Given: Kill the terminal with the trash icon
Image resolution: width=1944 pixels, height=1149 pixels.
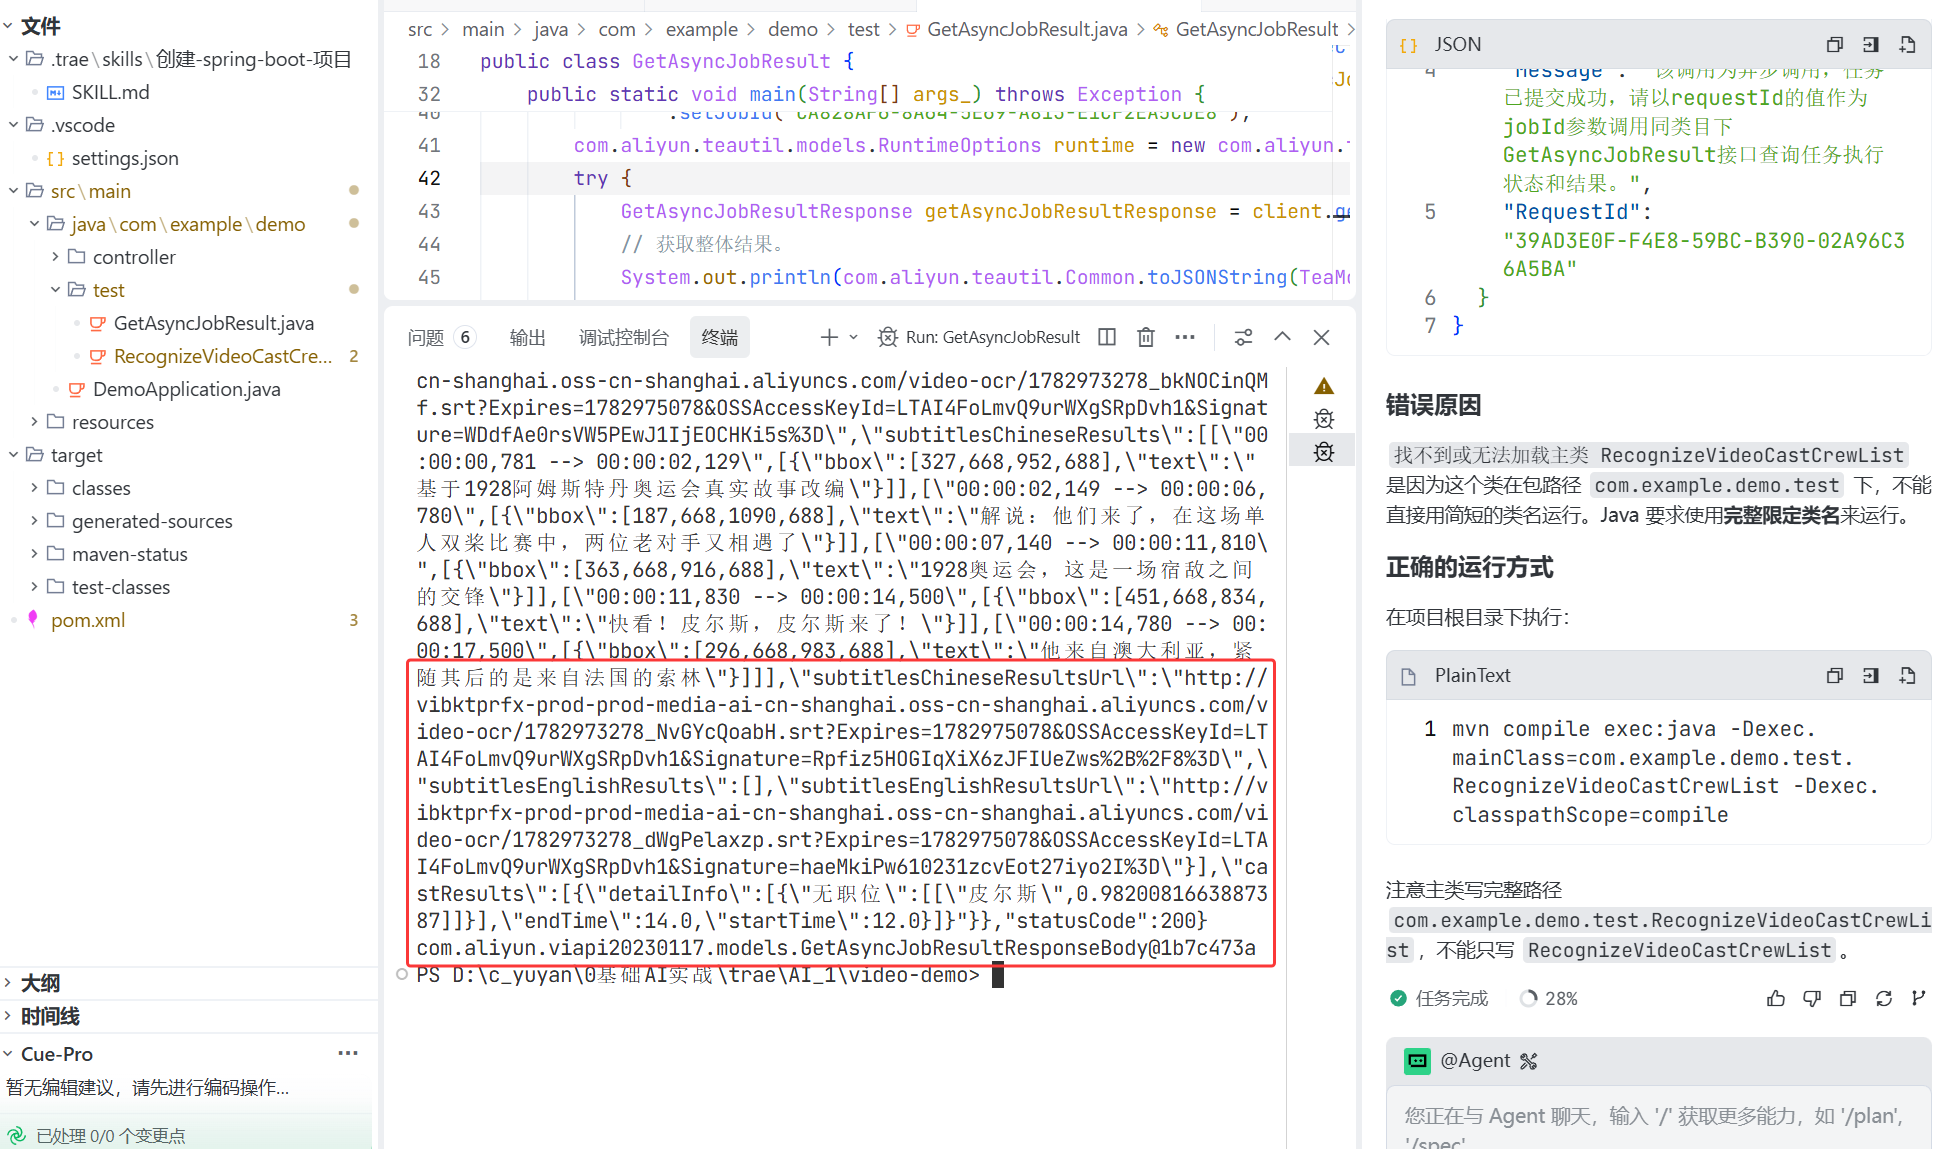Looking at the screenshot, I should [1146, 338].
